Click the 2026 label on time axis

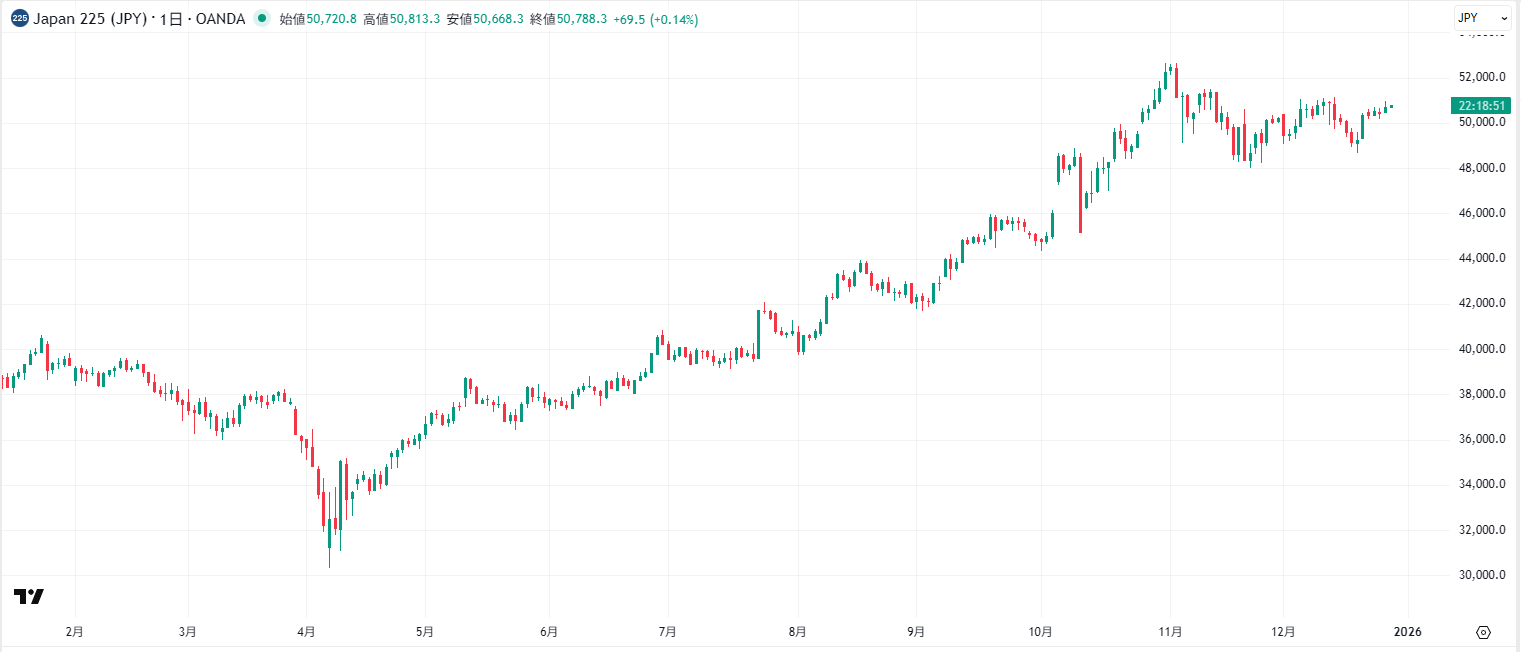point(1409,631)
